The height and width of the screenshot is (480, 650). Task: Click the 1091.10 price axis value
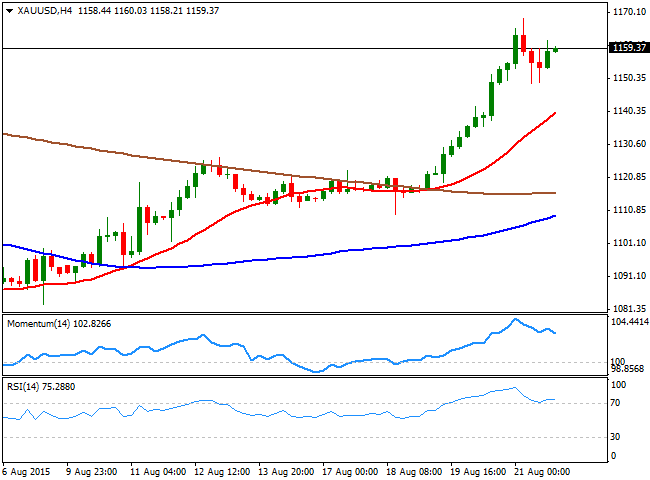(629, 276)
